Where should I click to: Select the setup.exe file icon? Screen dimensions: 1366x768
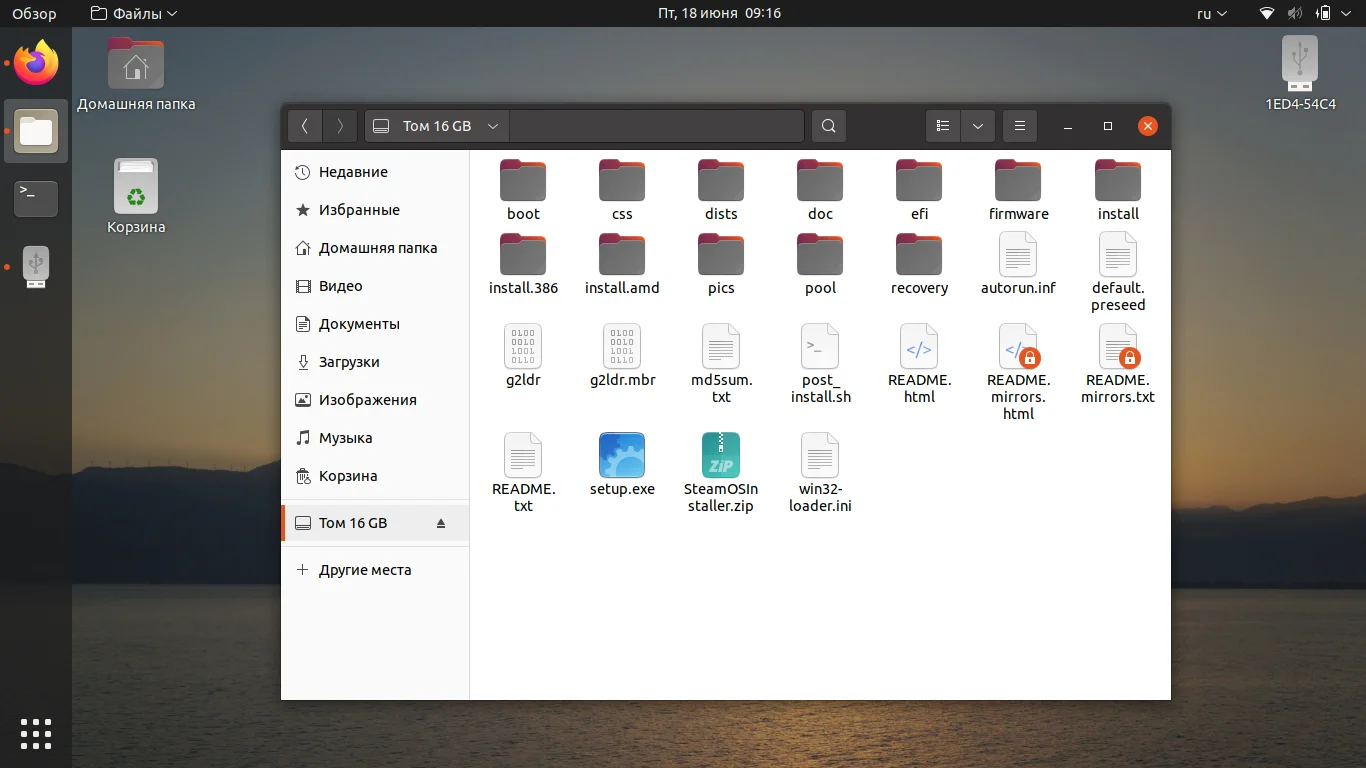(622, 456)
